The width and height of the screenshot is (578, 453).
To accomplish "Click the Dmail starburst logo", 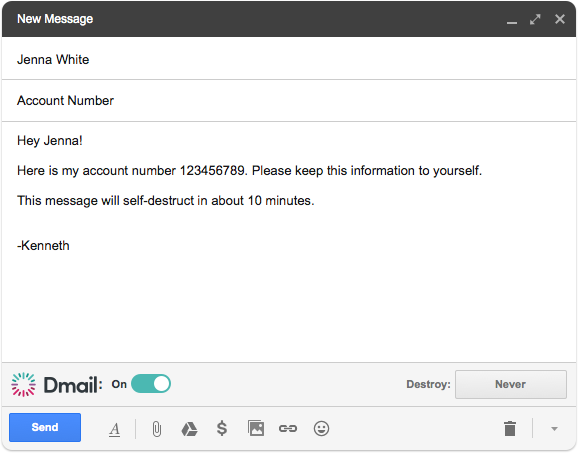I will pos(23,384).
